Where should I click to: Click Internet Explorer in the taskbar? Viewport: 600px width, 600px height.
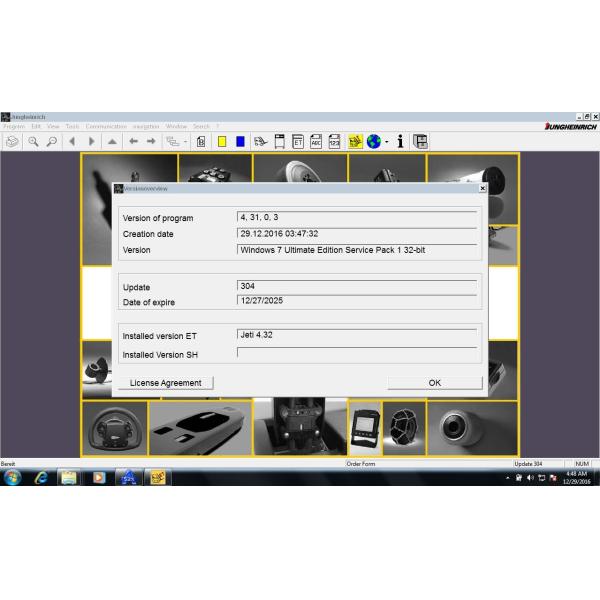[41, 478]
